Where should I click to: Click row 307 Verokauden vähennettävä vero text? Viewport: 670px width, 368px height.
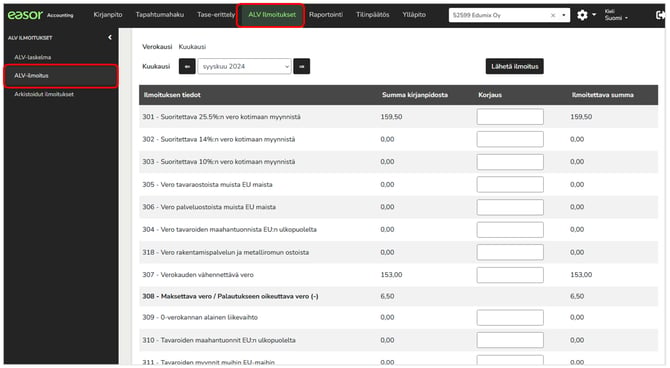[x=198, y=275]
